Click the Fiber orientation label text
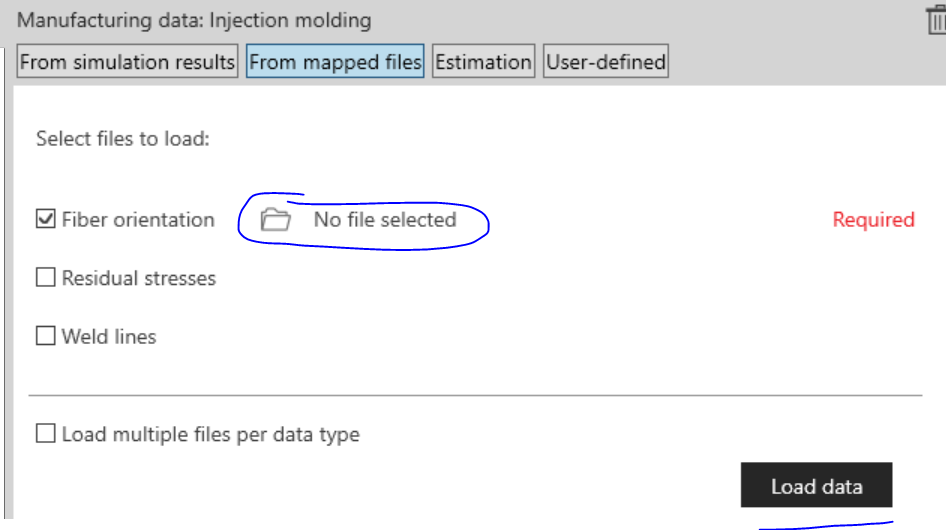Image resolution: width=946 pixels, height=530 pixels. (138, 220)
